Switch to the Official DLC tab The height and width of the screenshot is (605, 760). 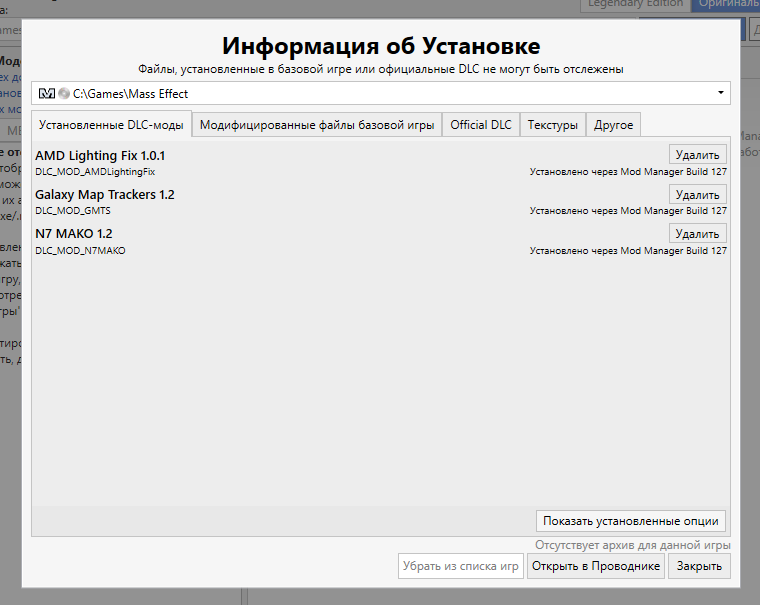[481, 125]
